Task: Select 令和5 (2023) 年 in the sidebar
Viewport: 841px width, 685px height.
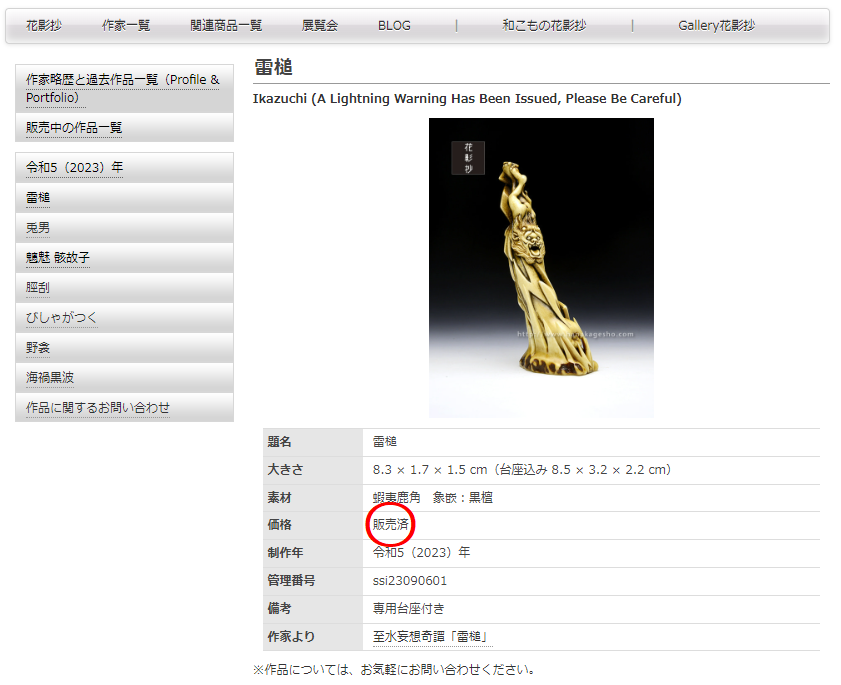Action: [75, 167]
